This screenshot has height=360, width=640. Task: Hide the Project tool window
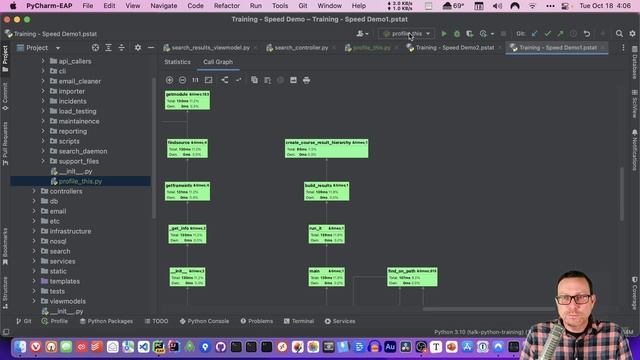pyautogui.click(x=151, y=48)
